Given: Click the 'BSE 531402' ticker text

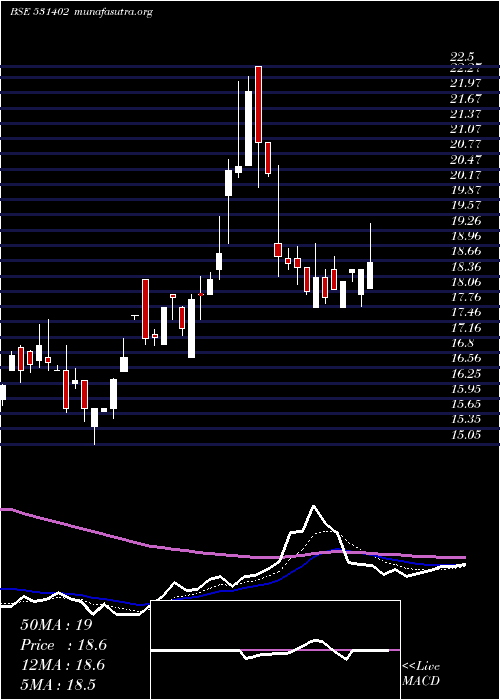Looking at the screenshot, I should (39, 12).
